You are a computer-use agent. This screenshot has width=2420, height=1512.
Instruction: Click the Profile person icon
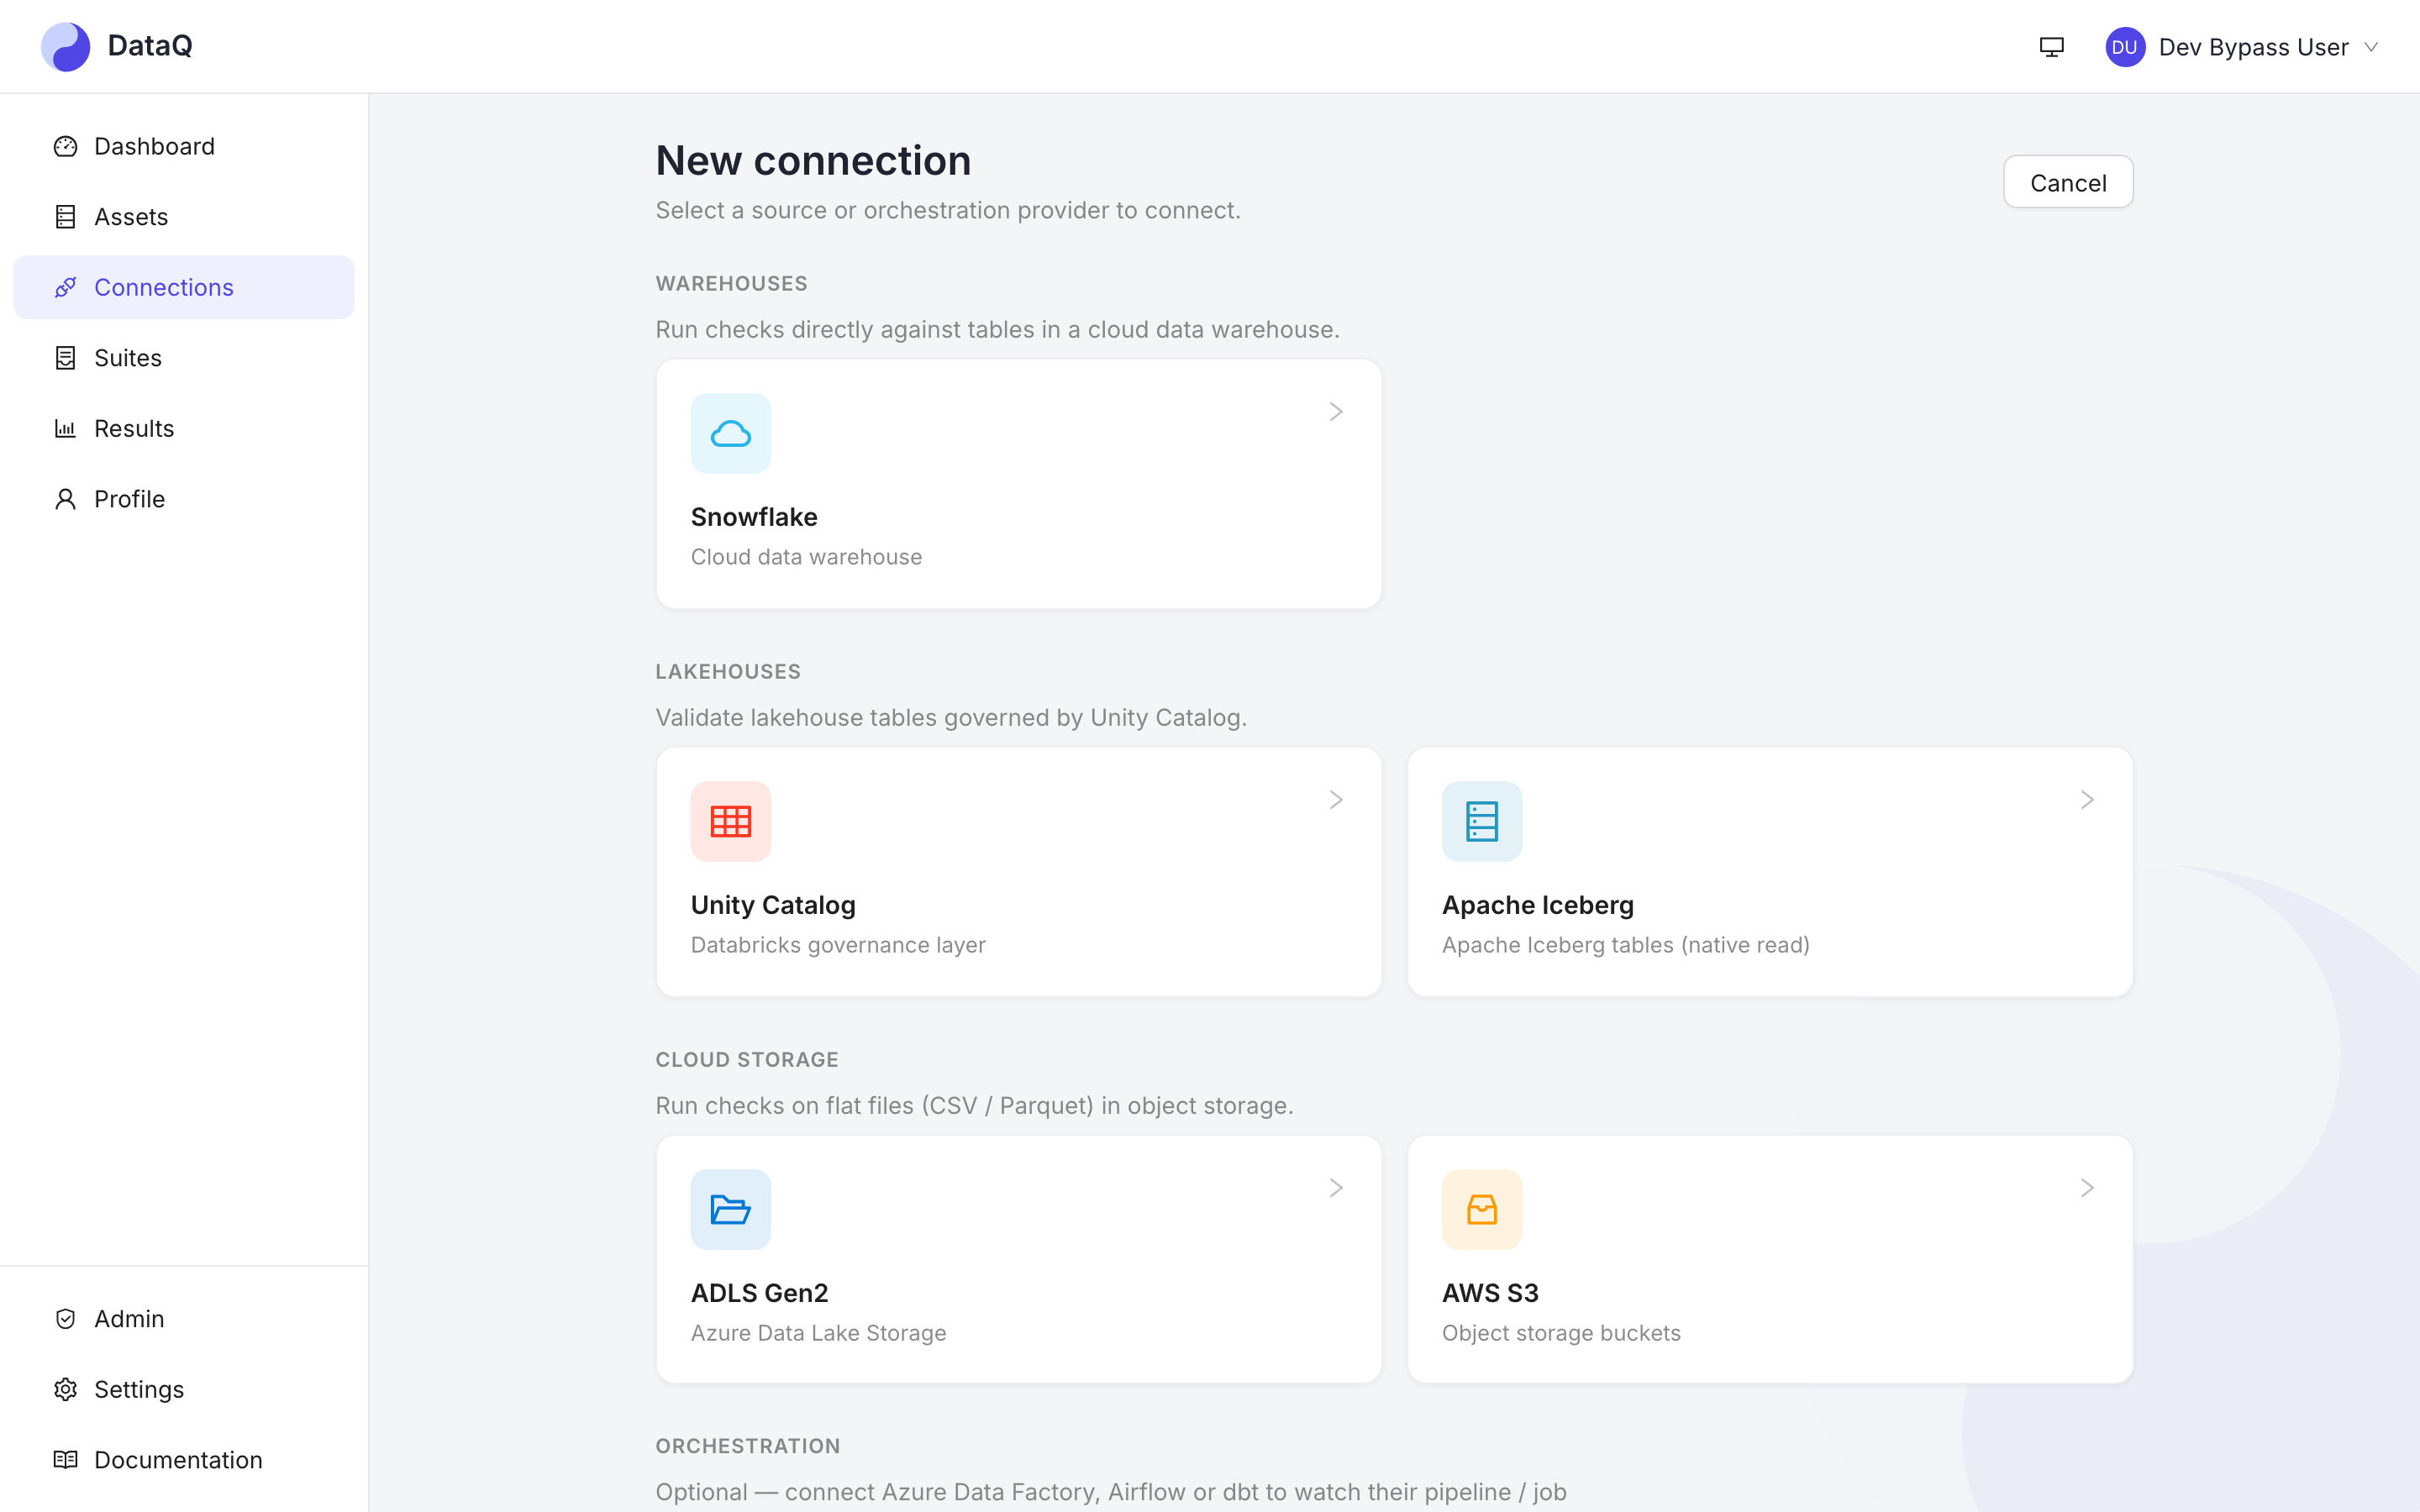click(65, 499)
